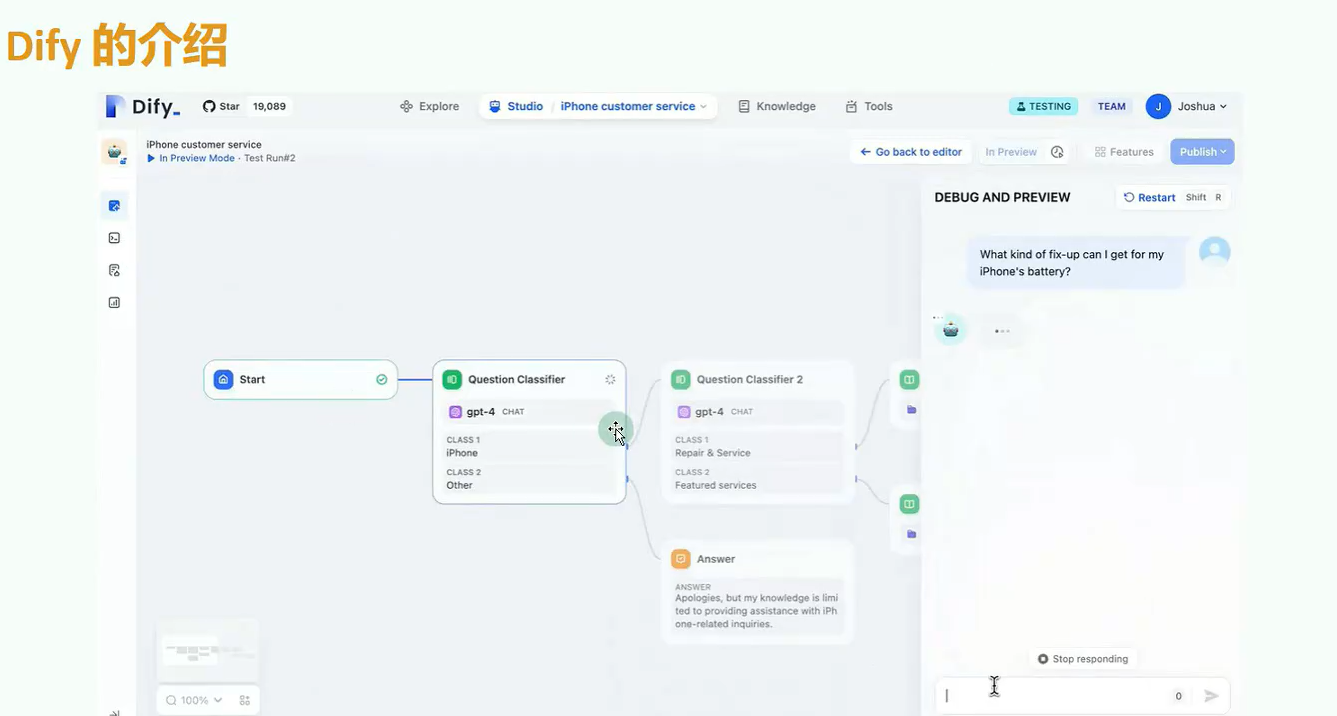The image size is (1337, 716).
Task: Open logs and annotations sidebar icon
Action: tap(114, 270)
